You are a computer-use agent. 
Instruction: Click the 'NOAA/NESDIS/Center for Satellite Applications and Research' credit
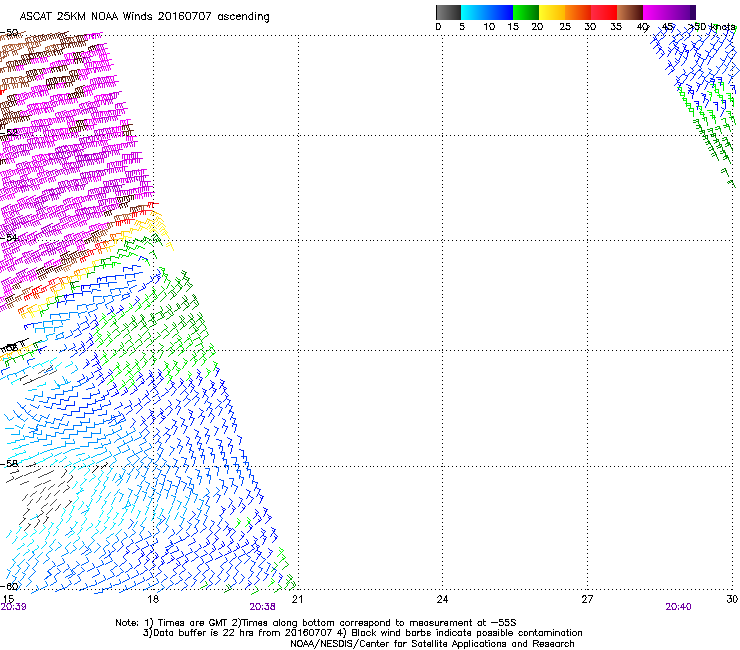(432, 644)
